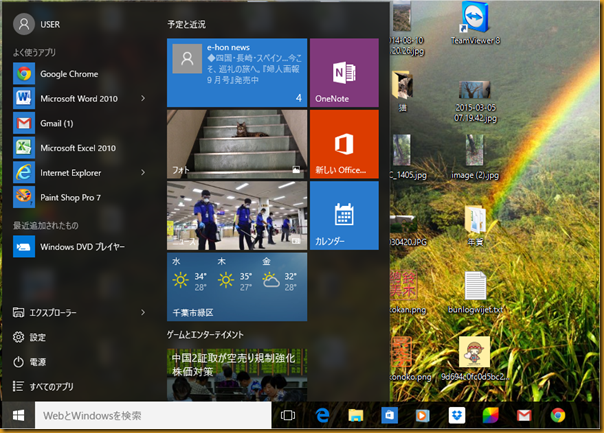The image size is (604, 433).
Task: Open the 中国2証取 stock news tile
Action: [x=237, y=374]
